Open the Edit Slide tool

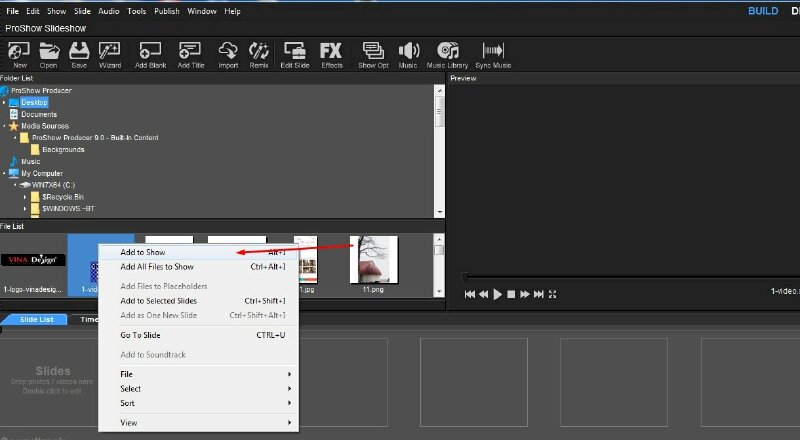pos(294,55)
